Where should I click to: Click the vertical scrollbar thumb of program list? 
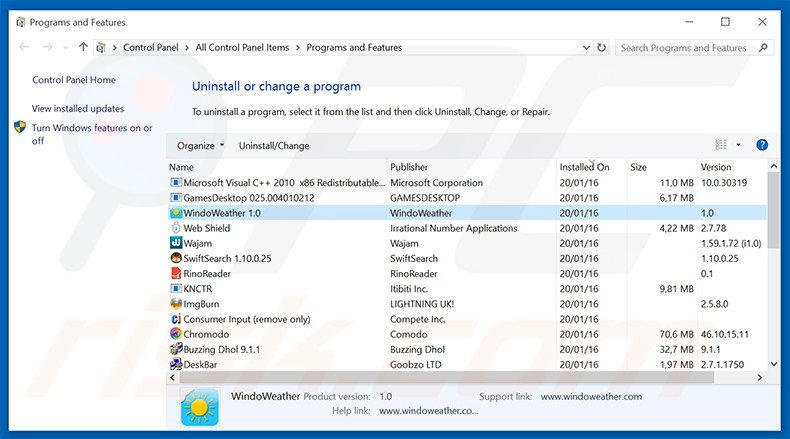click(774, 209)
